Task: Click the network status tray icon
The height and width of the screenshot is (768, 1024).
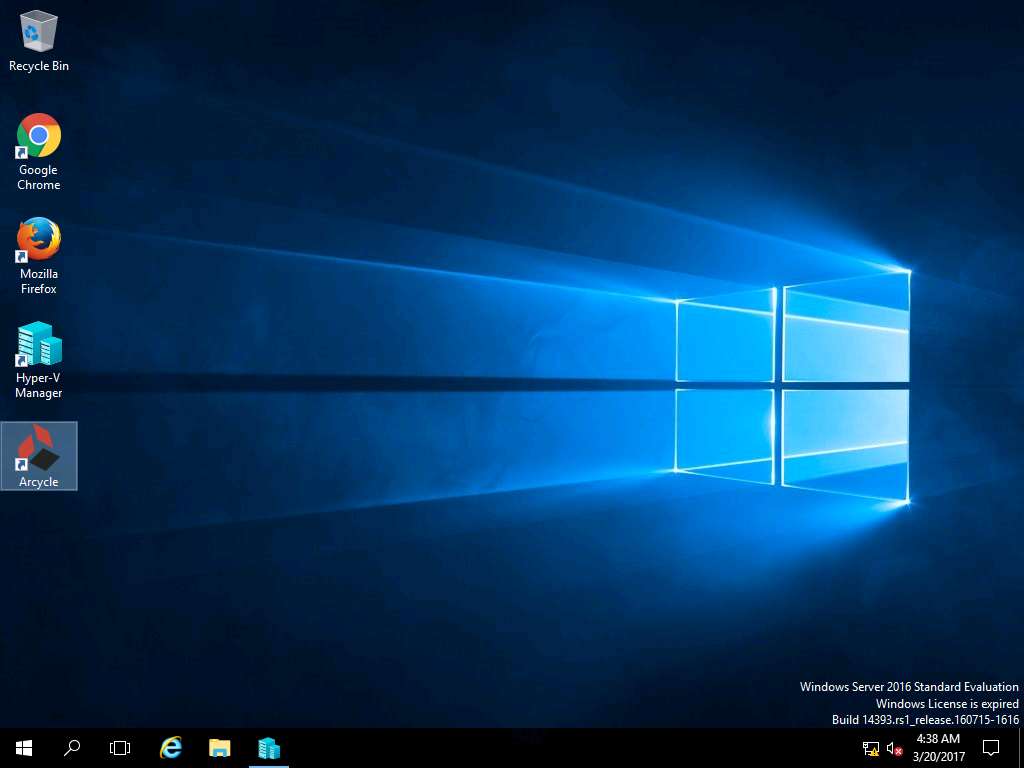Action: pyautogui.click(x=871, y=748)
